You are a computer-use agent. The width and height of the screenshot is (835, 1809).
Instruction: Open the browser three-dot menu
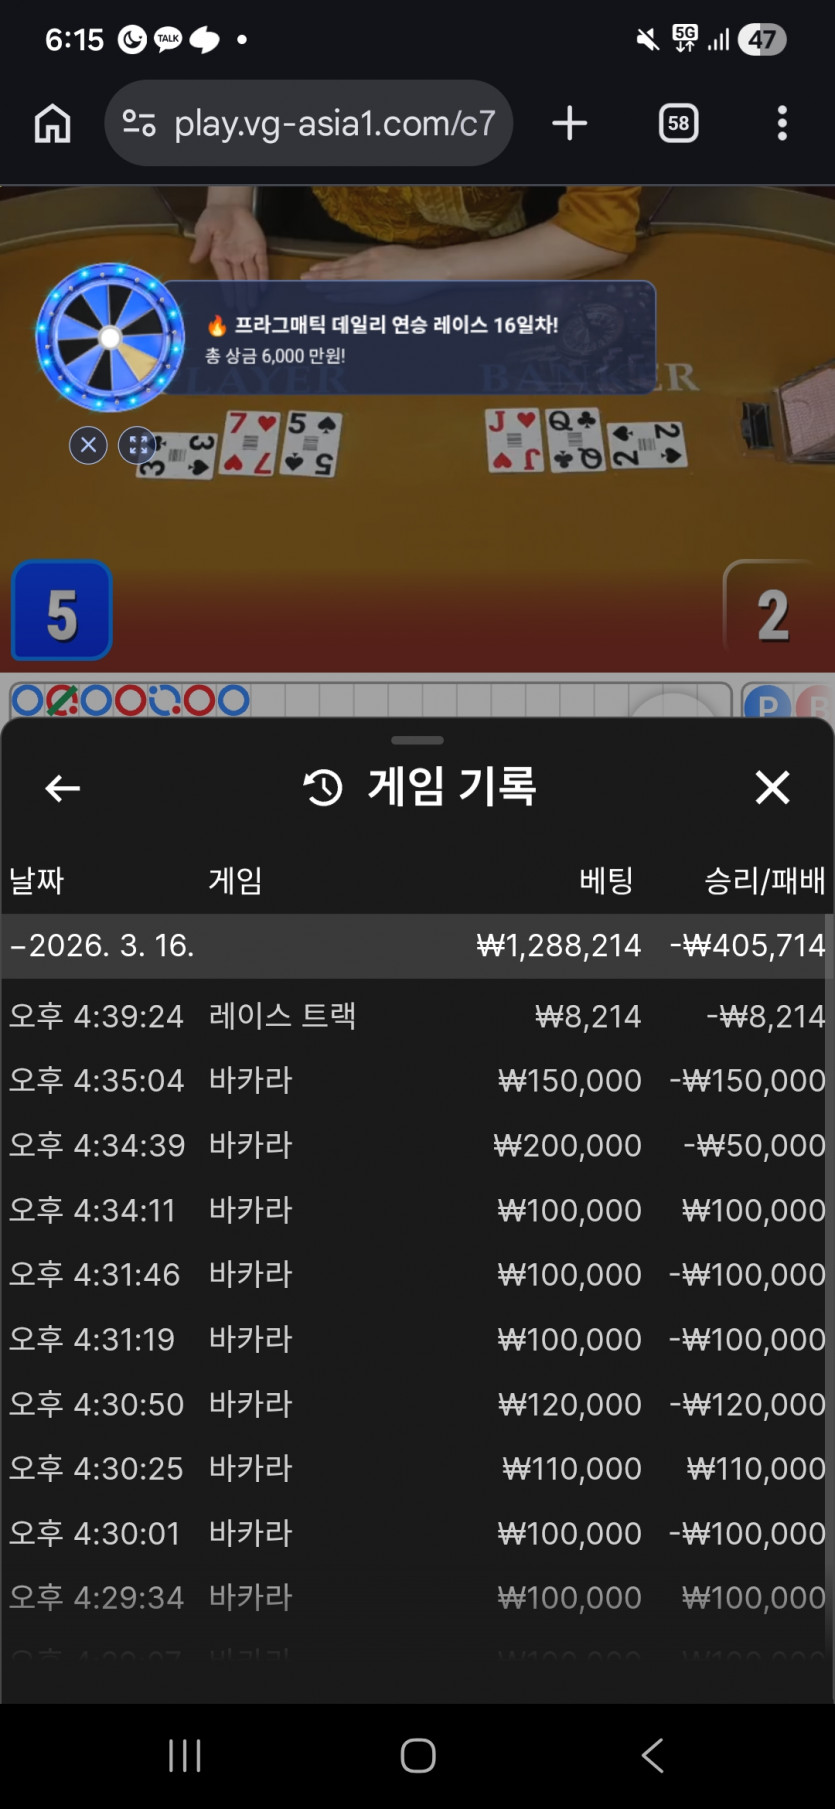click(x=782, y=123)
